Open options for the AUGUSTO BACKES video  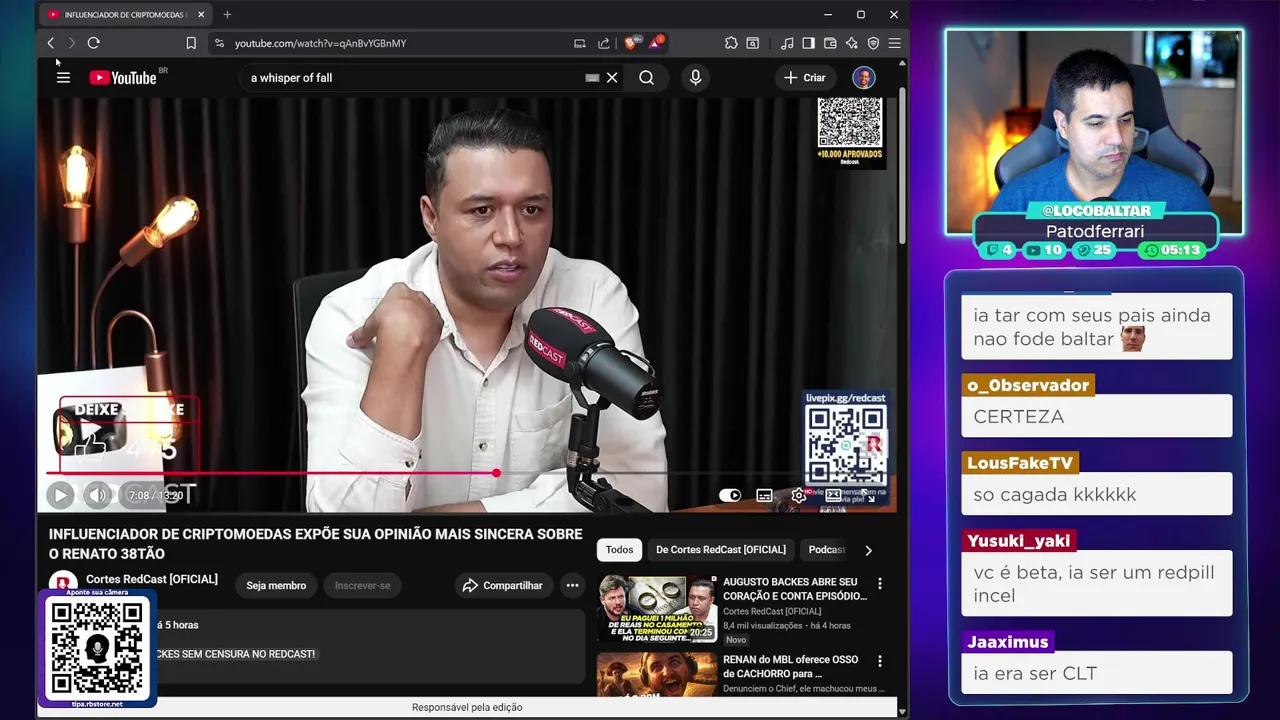click(x=880, y=584)
